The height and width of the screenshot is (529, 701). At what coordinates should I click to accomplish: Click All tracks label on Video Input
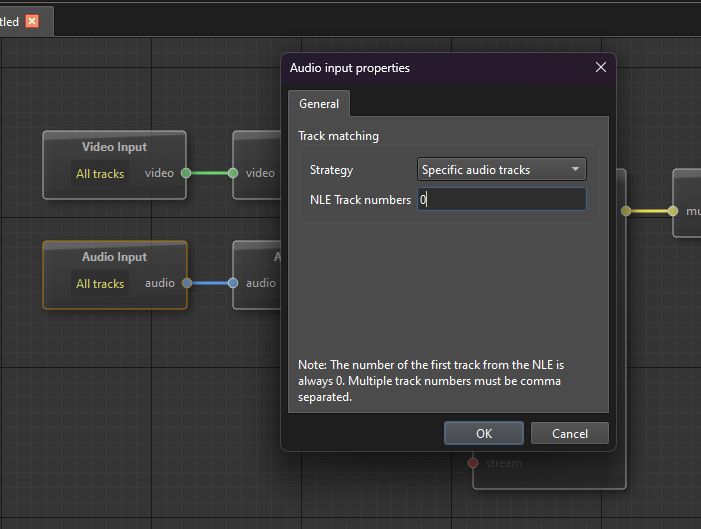tap(100, 174)
